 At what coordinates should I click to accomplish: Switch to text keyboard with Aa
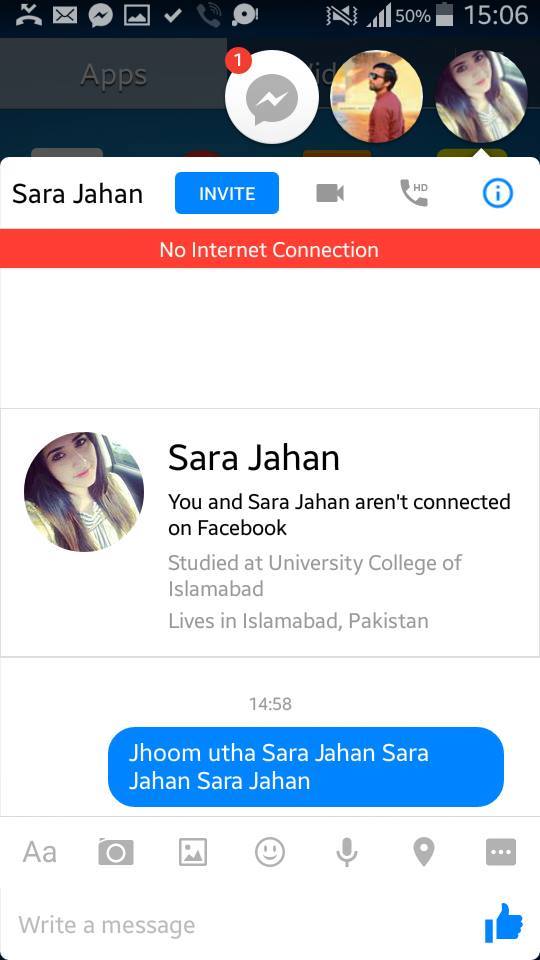pos(40,852)
